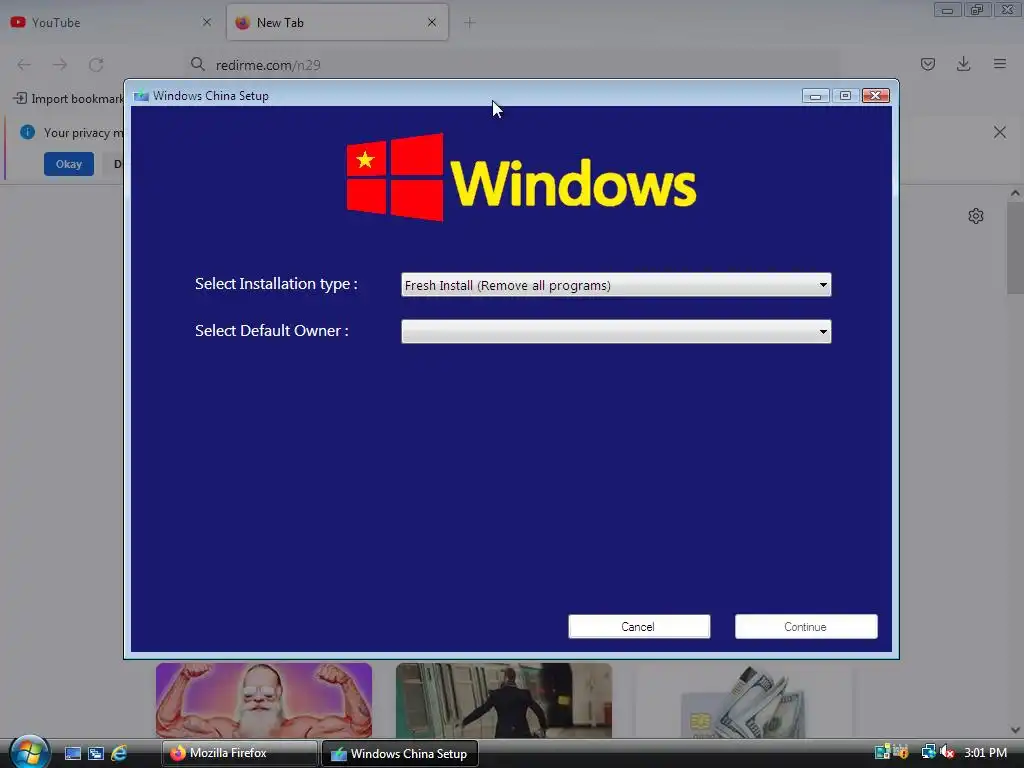Open the Default Owner dropdown
Viewport: 1024px width, 768px height.
tap(616, 332)
